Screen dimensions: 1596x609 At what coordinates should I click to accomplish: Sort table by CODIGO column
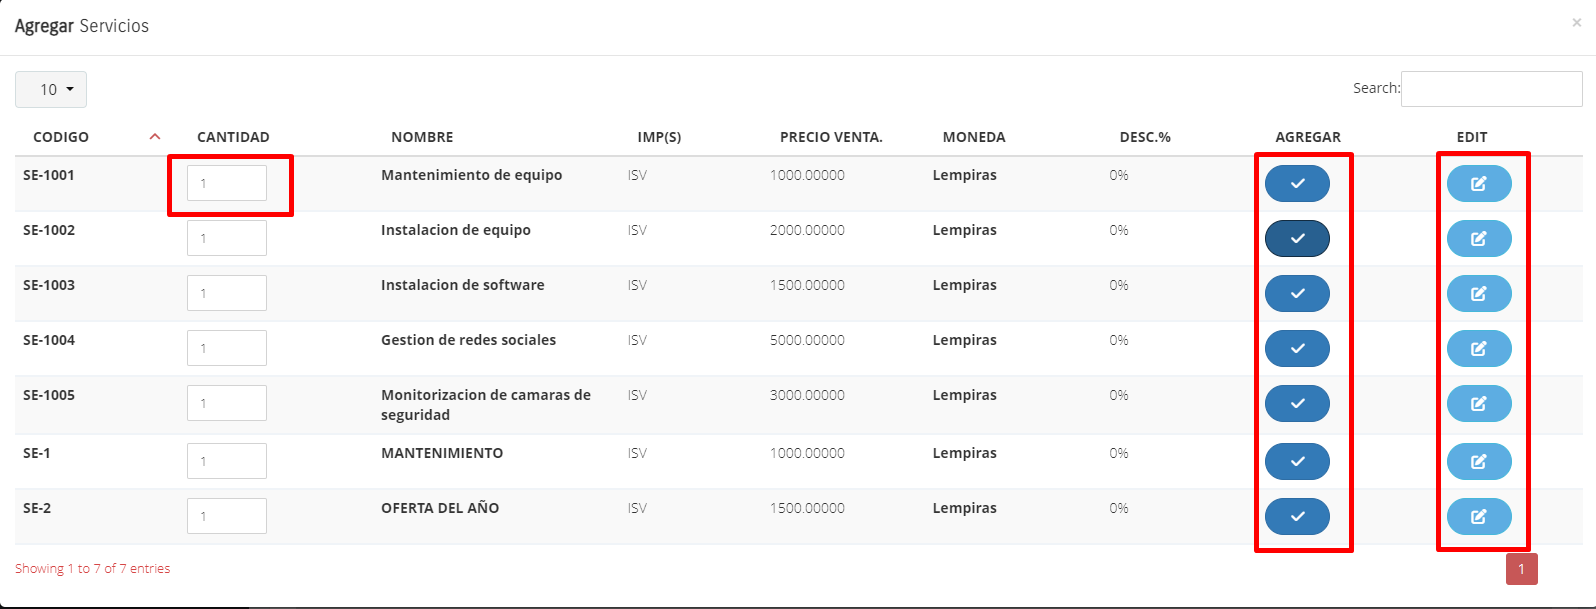(61, 137)
